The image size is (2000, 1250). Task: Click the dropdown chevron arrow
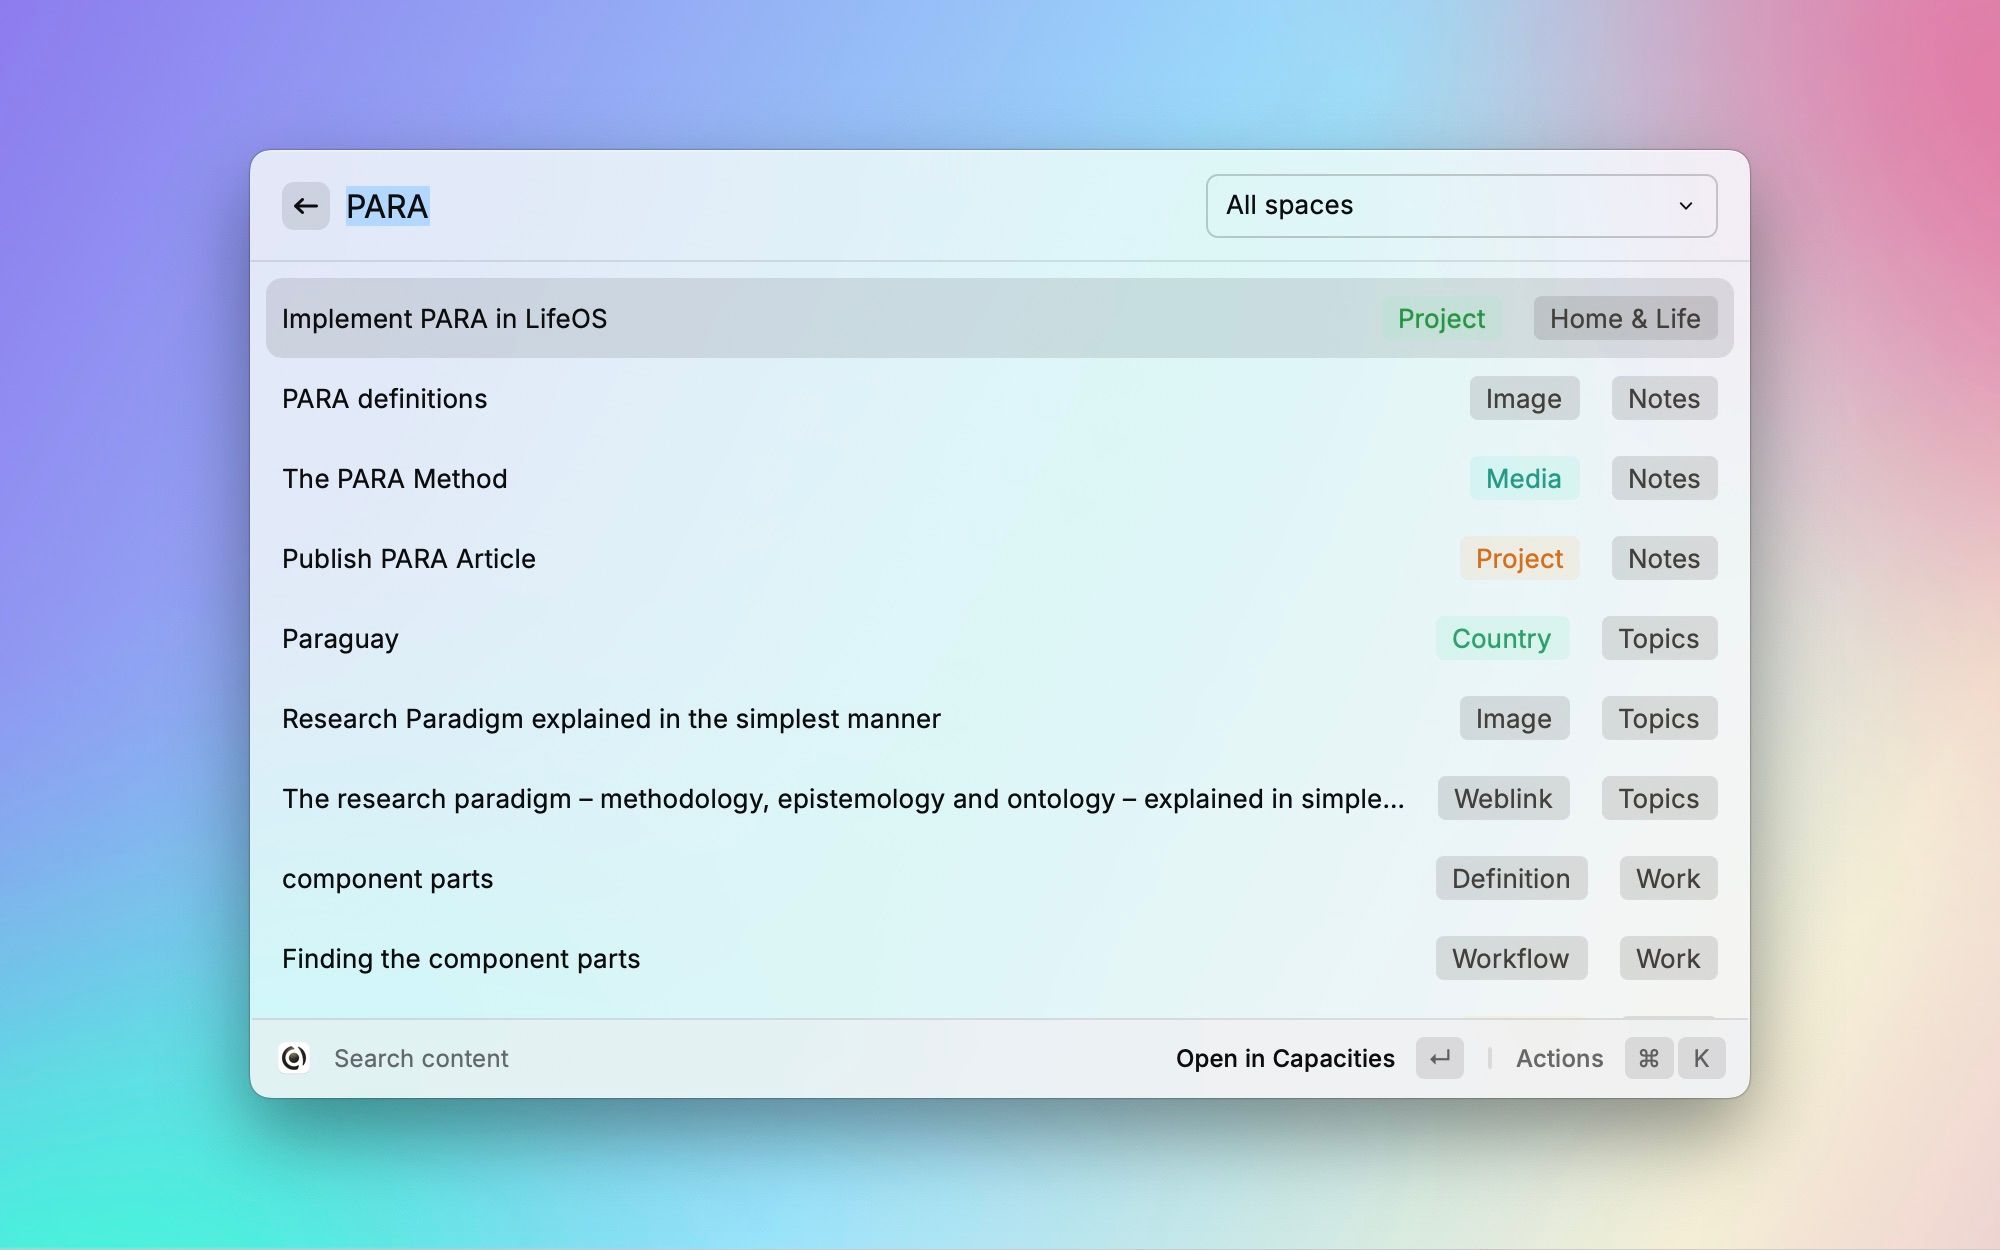(x=1686, y=206)
